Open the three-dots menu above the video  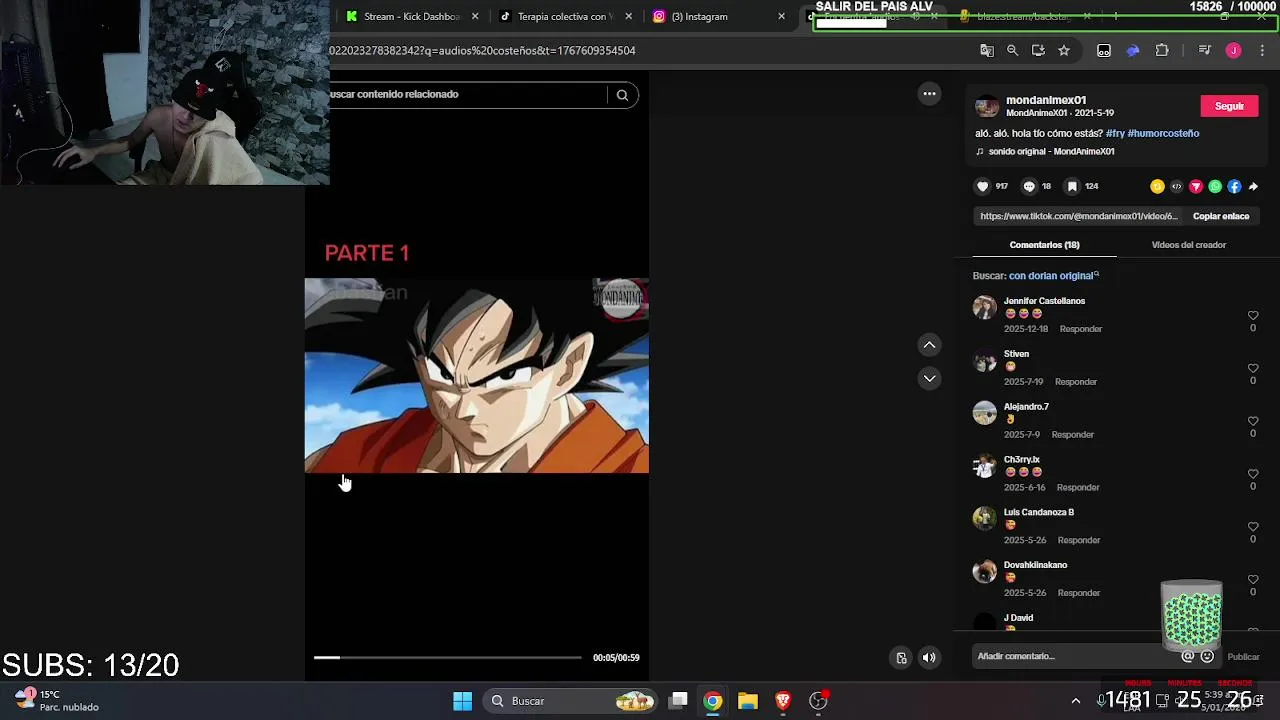point(929,94)
